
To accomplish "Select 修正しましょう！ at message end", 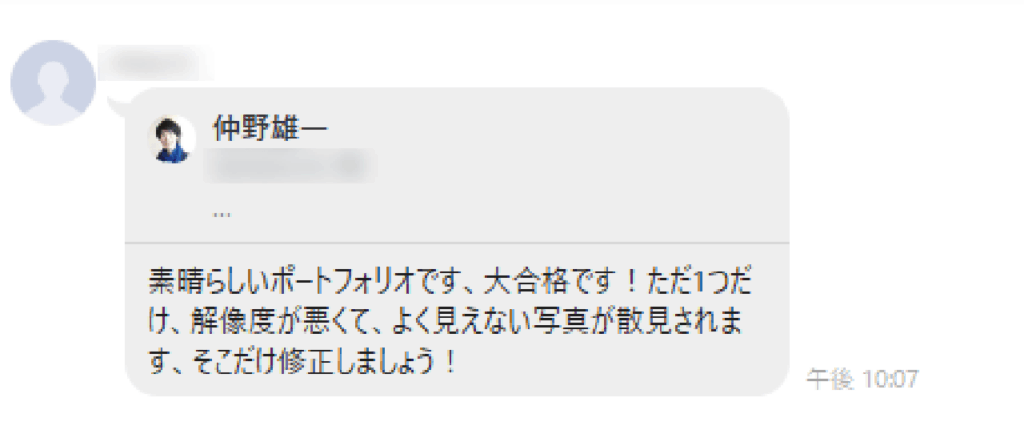I will click(x=368, y=362).
